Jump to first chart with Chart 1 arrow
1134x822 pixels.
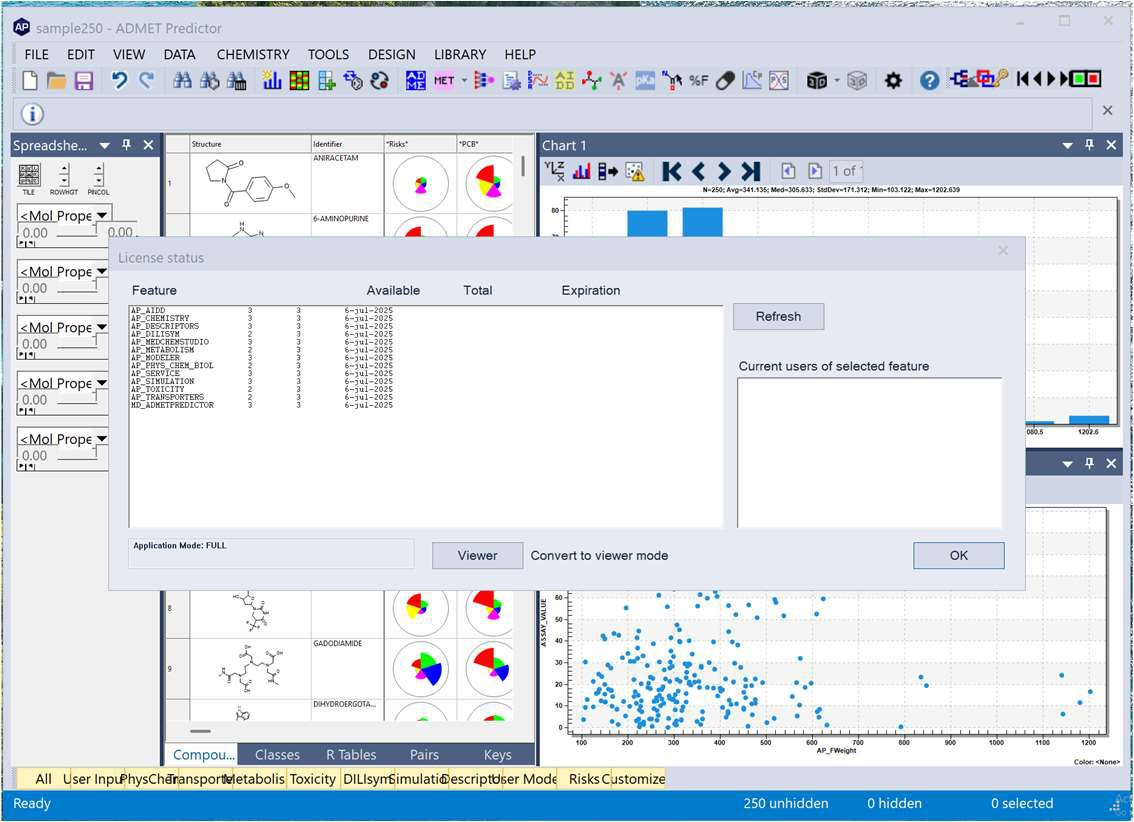[671, 171]
